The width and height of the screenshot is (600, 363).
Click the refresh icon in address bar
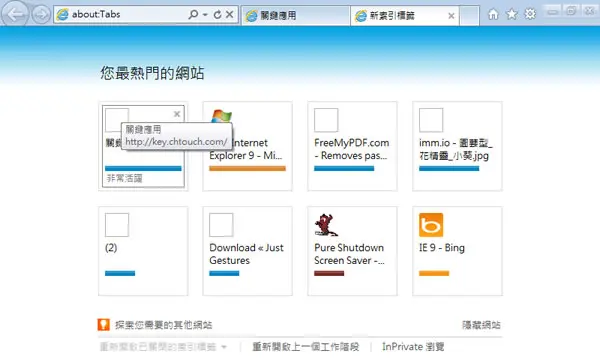pos(217,15)
